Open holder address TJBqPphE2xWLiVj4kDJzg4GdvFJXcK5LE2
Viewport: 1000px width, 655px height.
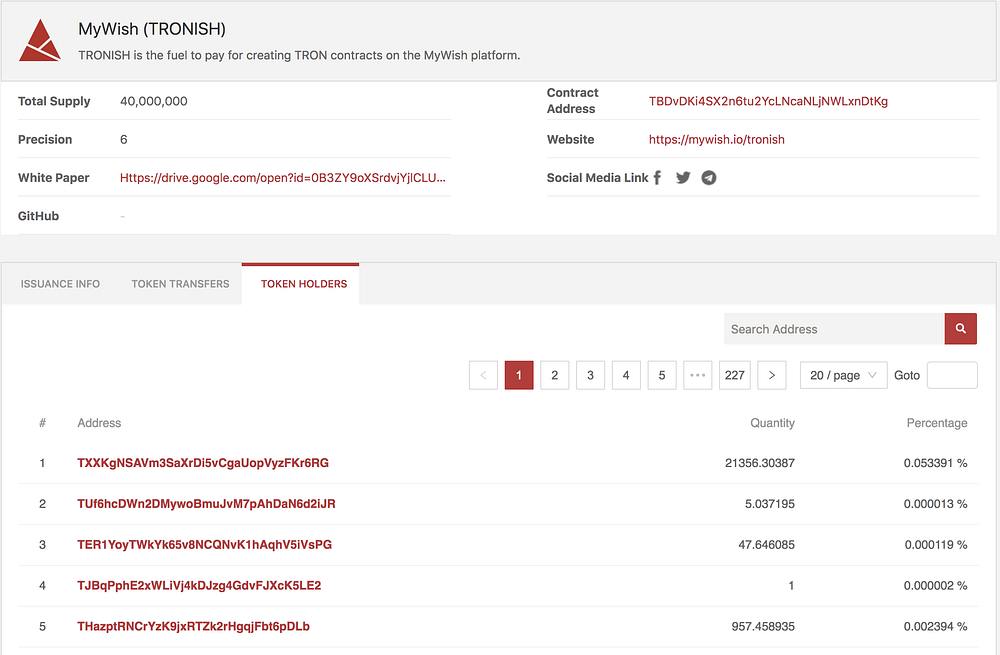click(199, 585)
